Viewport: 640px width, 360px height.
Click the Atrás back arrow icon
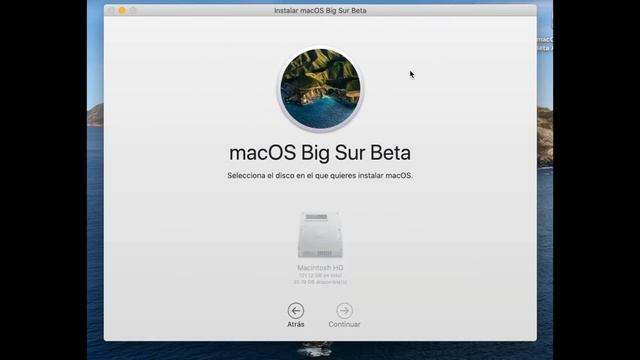click(x=296, y=311)
